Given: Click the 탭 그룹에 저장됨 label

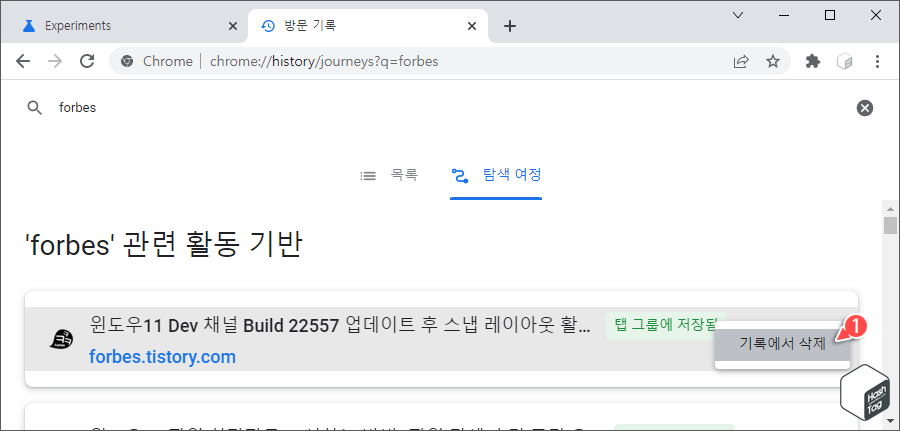Looking at the screenshot, I should 666,326.
